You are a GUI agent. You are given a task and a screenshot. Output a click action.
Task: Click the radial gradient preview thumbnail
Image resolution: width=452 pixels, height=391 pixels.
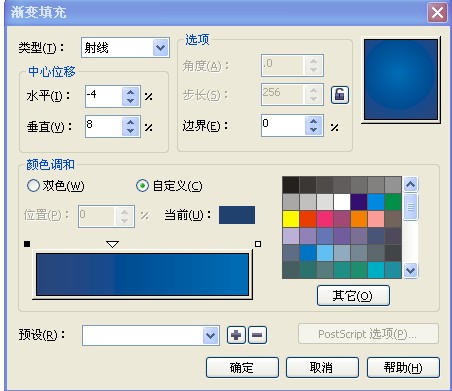pos(401,79)
